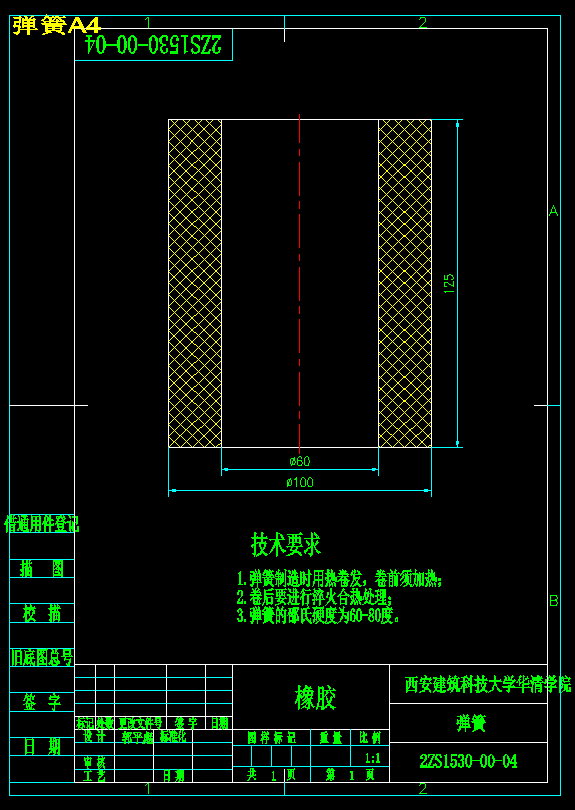Screen dimensions: 575x810
Task: Select the upside-down '2ZS1530-00-04' label at top
Action: click(x=153, y=44)
